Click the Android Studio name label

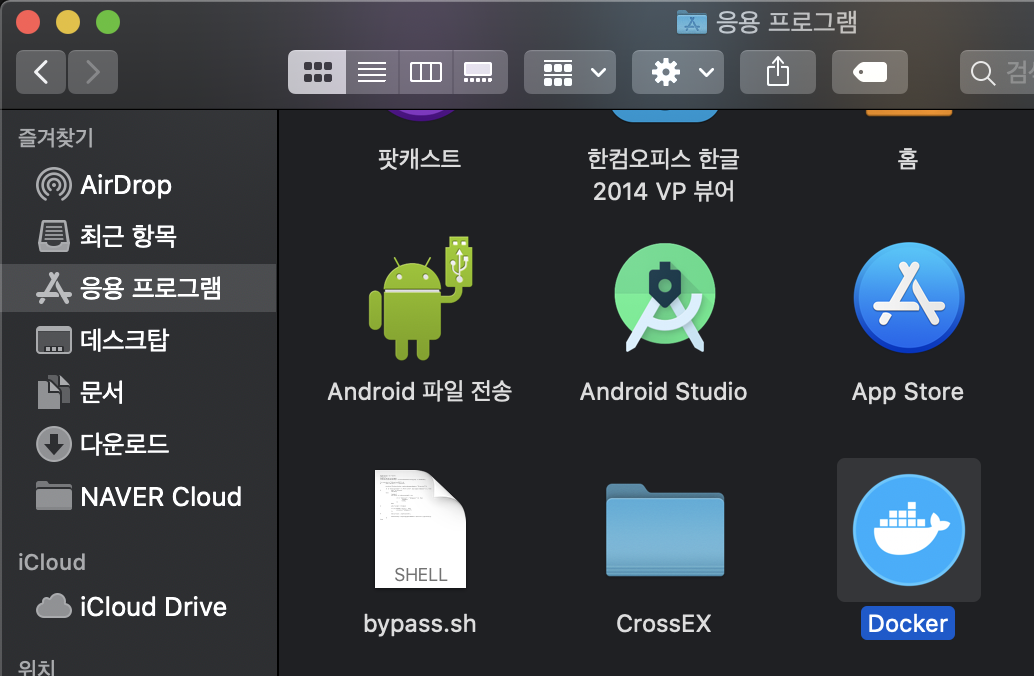point(663,392)
